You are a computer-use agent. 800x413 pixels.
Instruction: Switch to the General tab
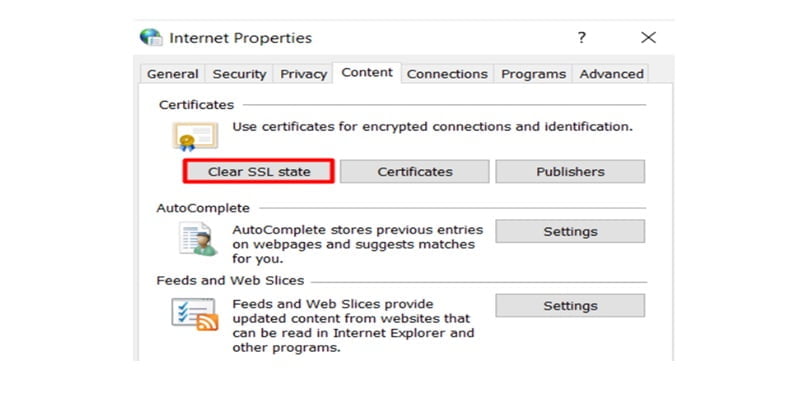[x=172, y=74]
